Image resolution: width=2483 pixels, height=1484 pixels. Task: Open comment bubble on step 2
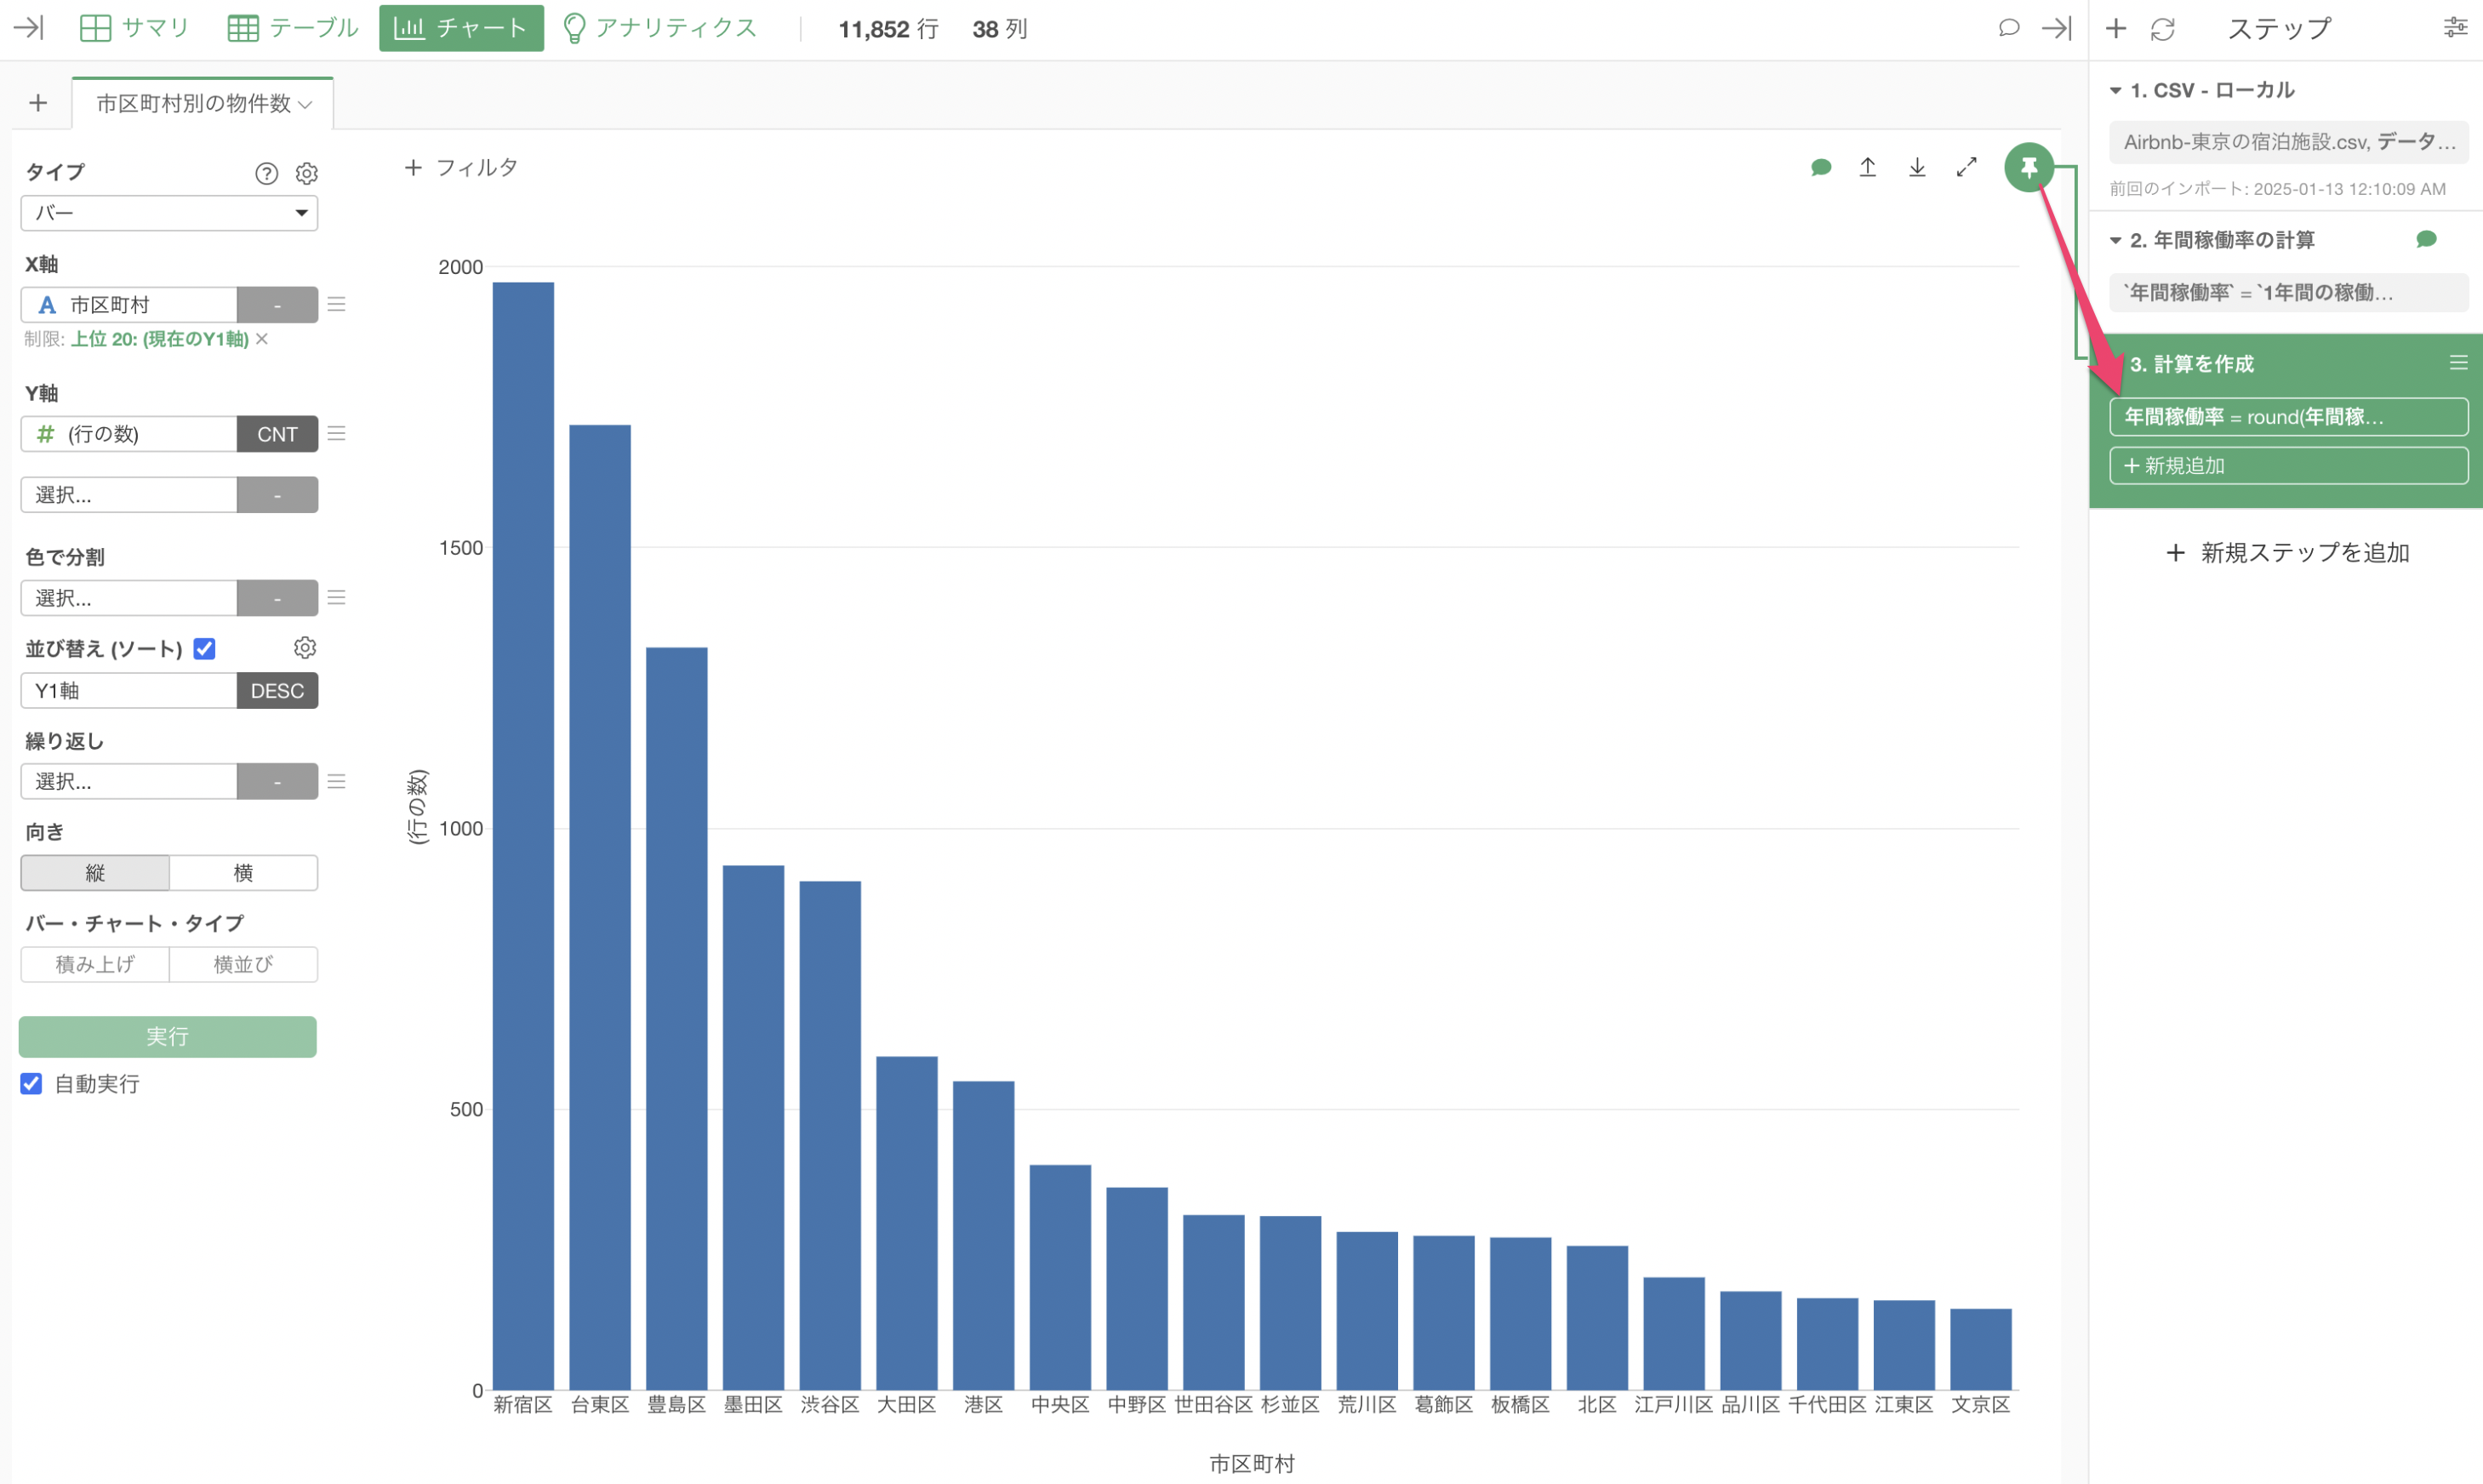[x=2426, y=239]
